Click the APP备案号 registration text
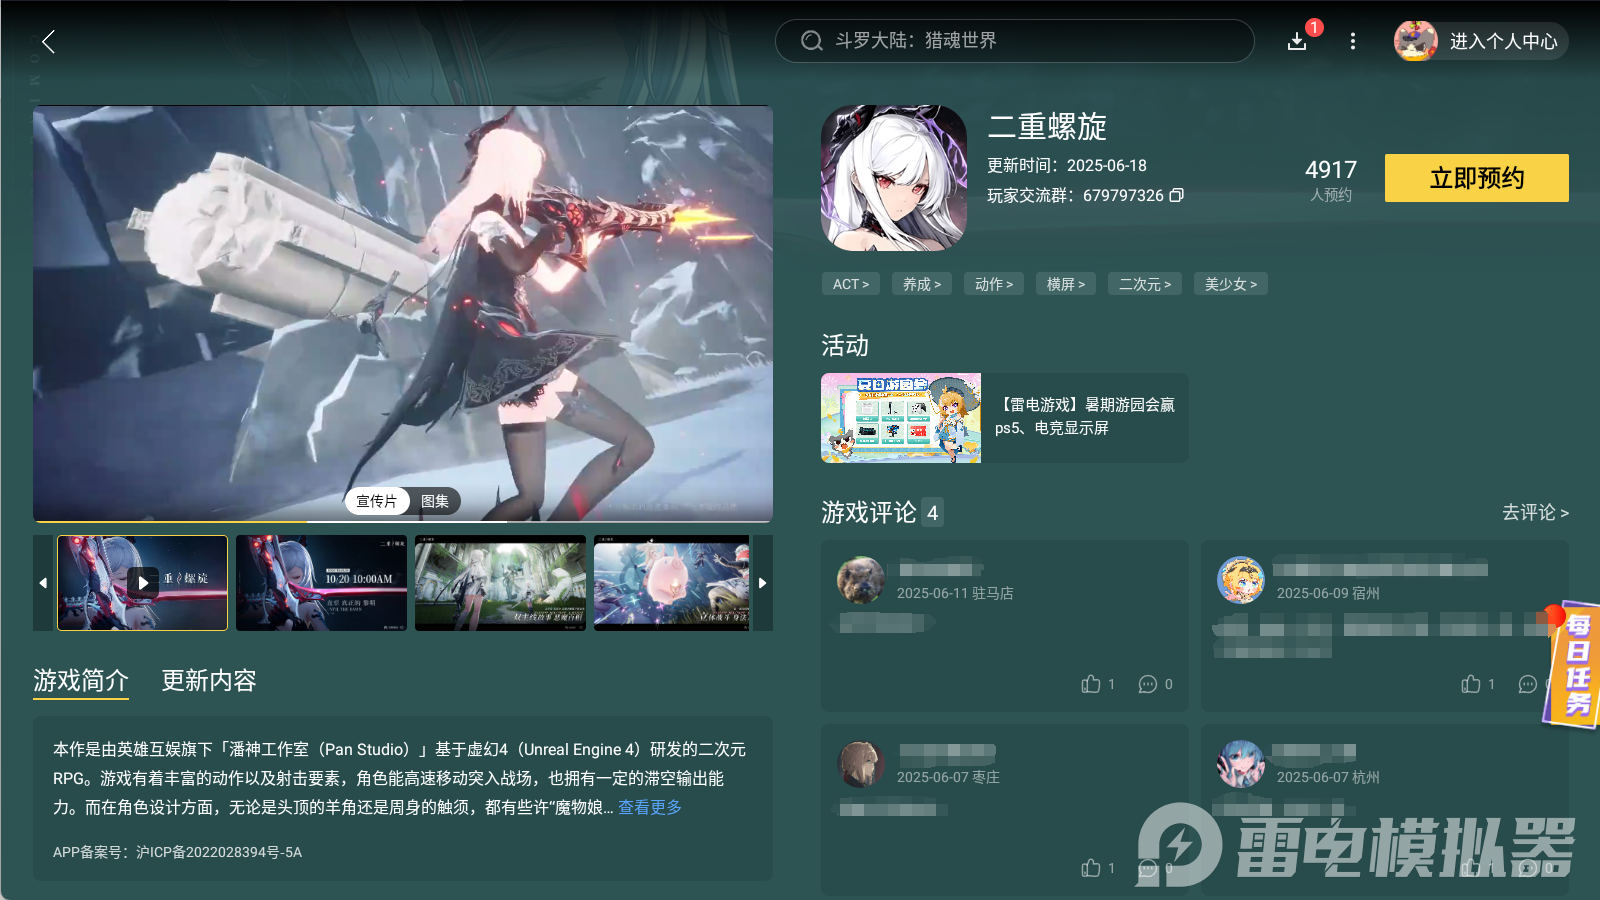 pos(177,852)
